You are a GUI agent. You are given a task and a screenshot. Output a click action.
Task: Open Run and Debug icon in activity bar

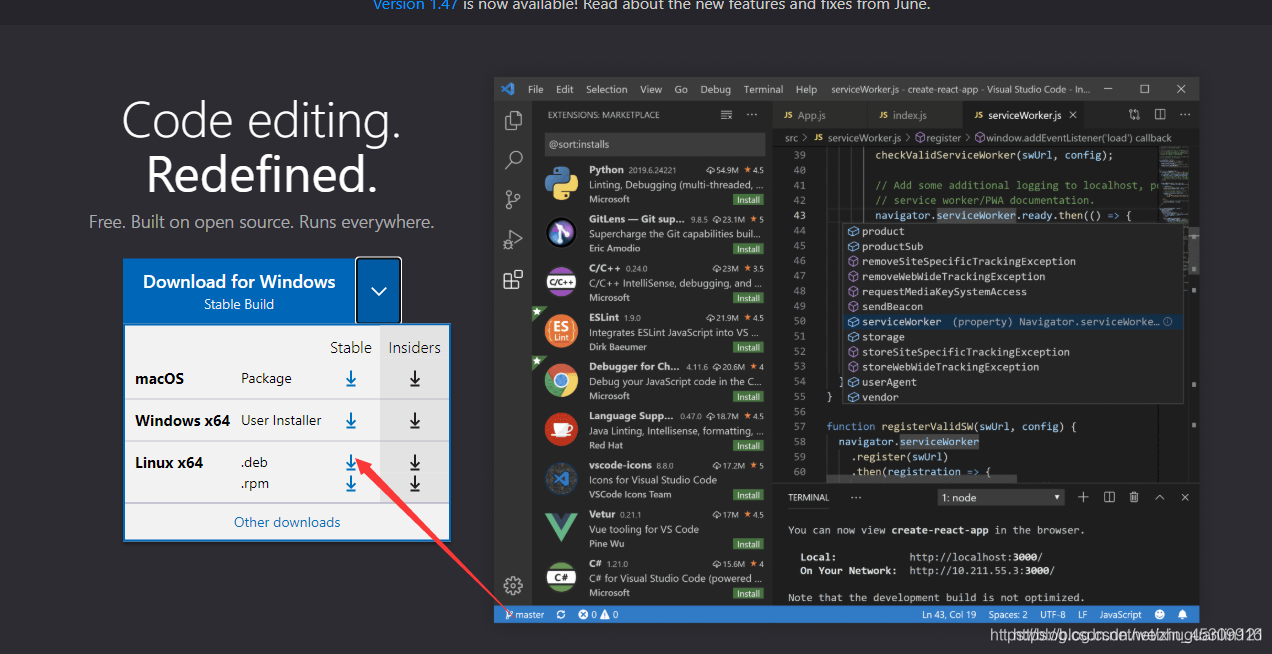[x=513, y=240]
